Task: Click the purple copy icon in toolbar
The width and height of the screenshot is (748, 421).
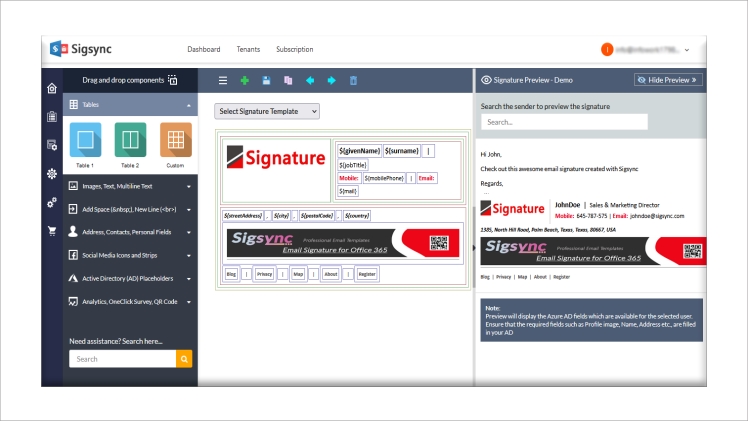Action: coord(288,81)
